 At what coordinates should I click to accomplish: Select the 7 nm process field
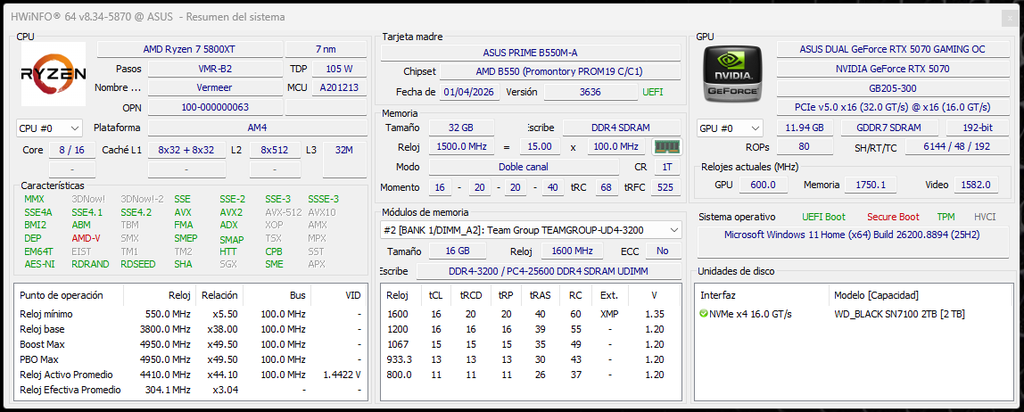pos(327,49)
